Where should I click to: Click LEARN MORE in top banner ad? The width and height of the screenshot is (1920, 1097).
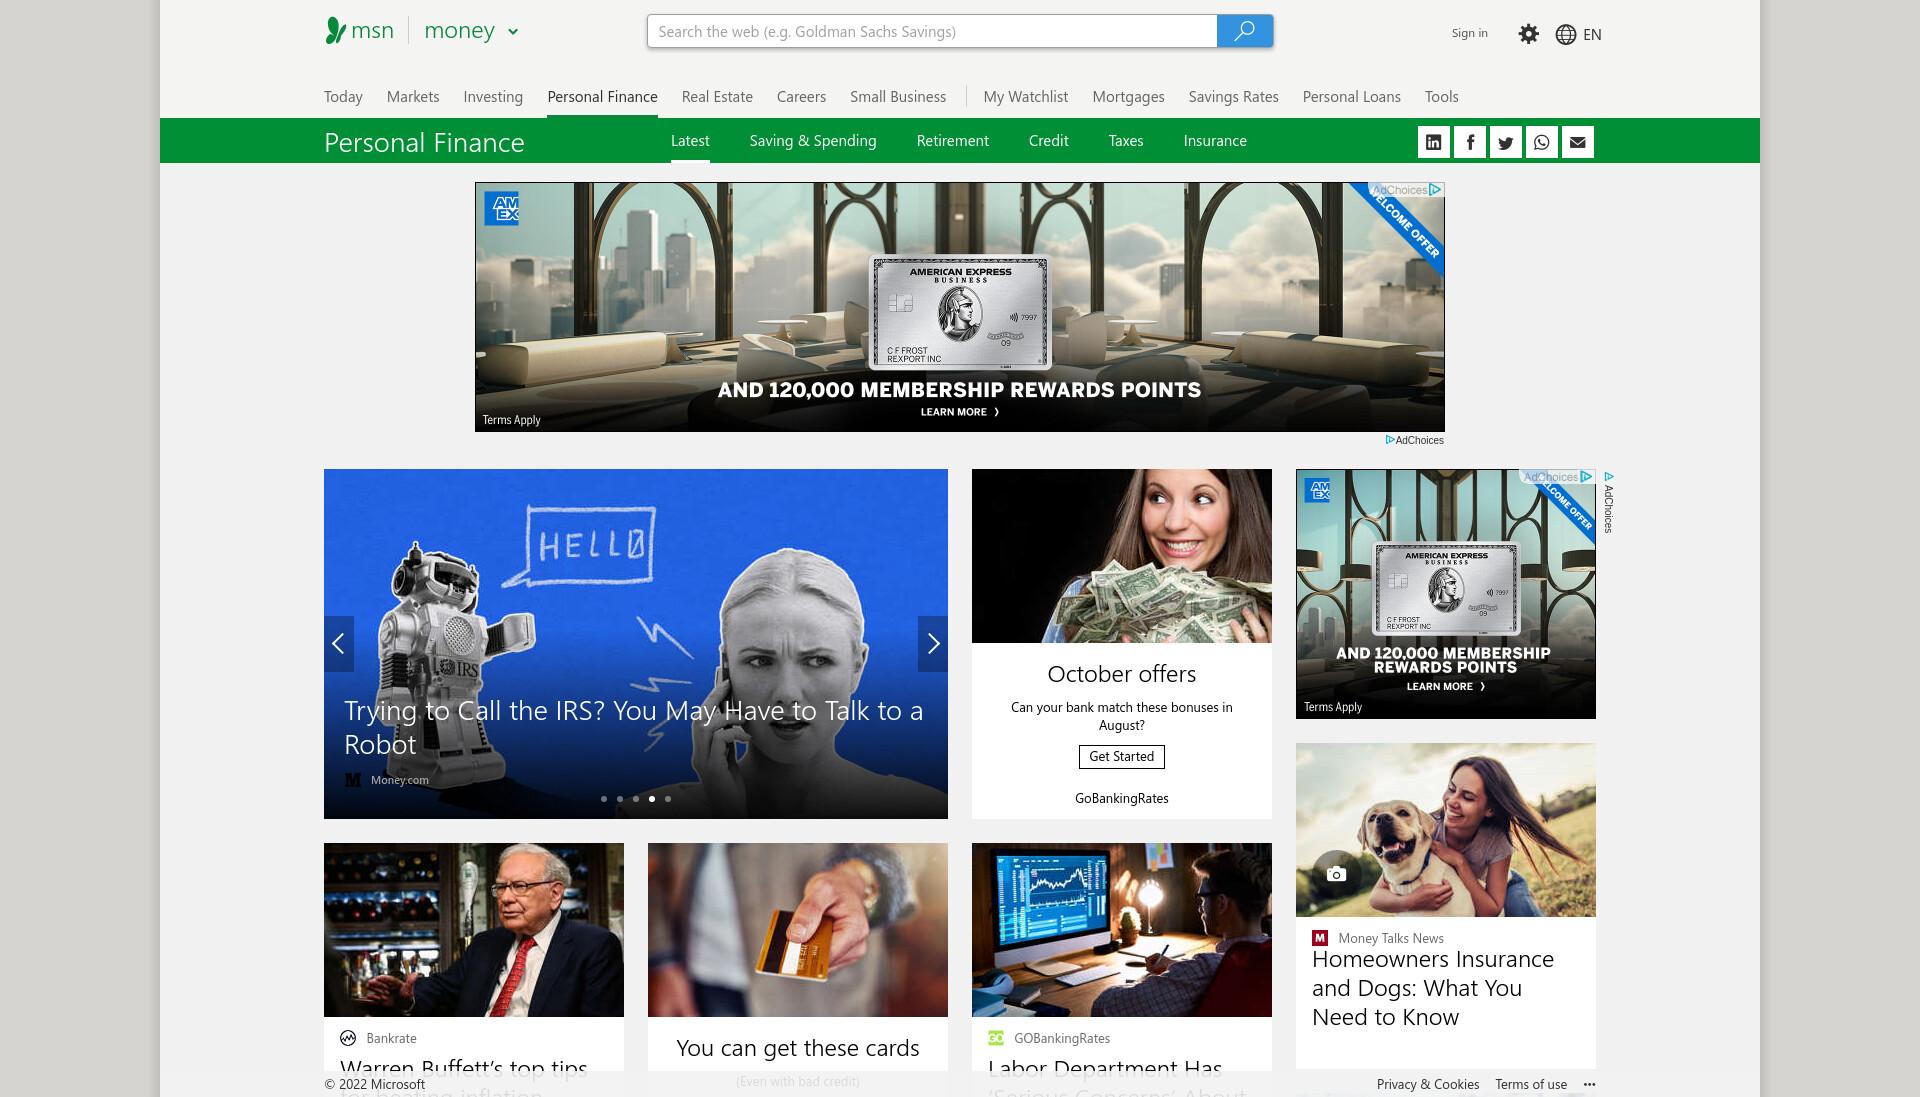(x=959, y=412)
